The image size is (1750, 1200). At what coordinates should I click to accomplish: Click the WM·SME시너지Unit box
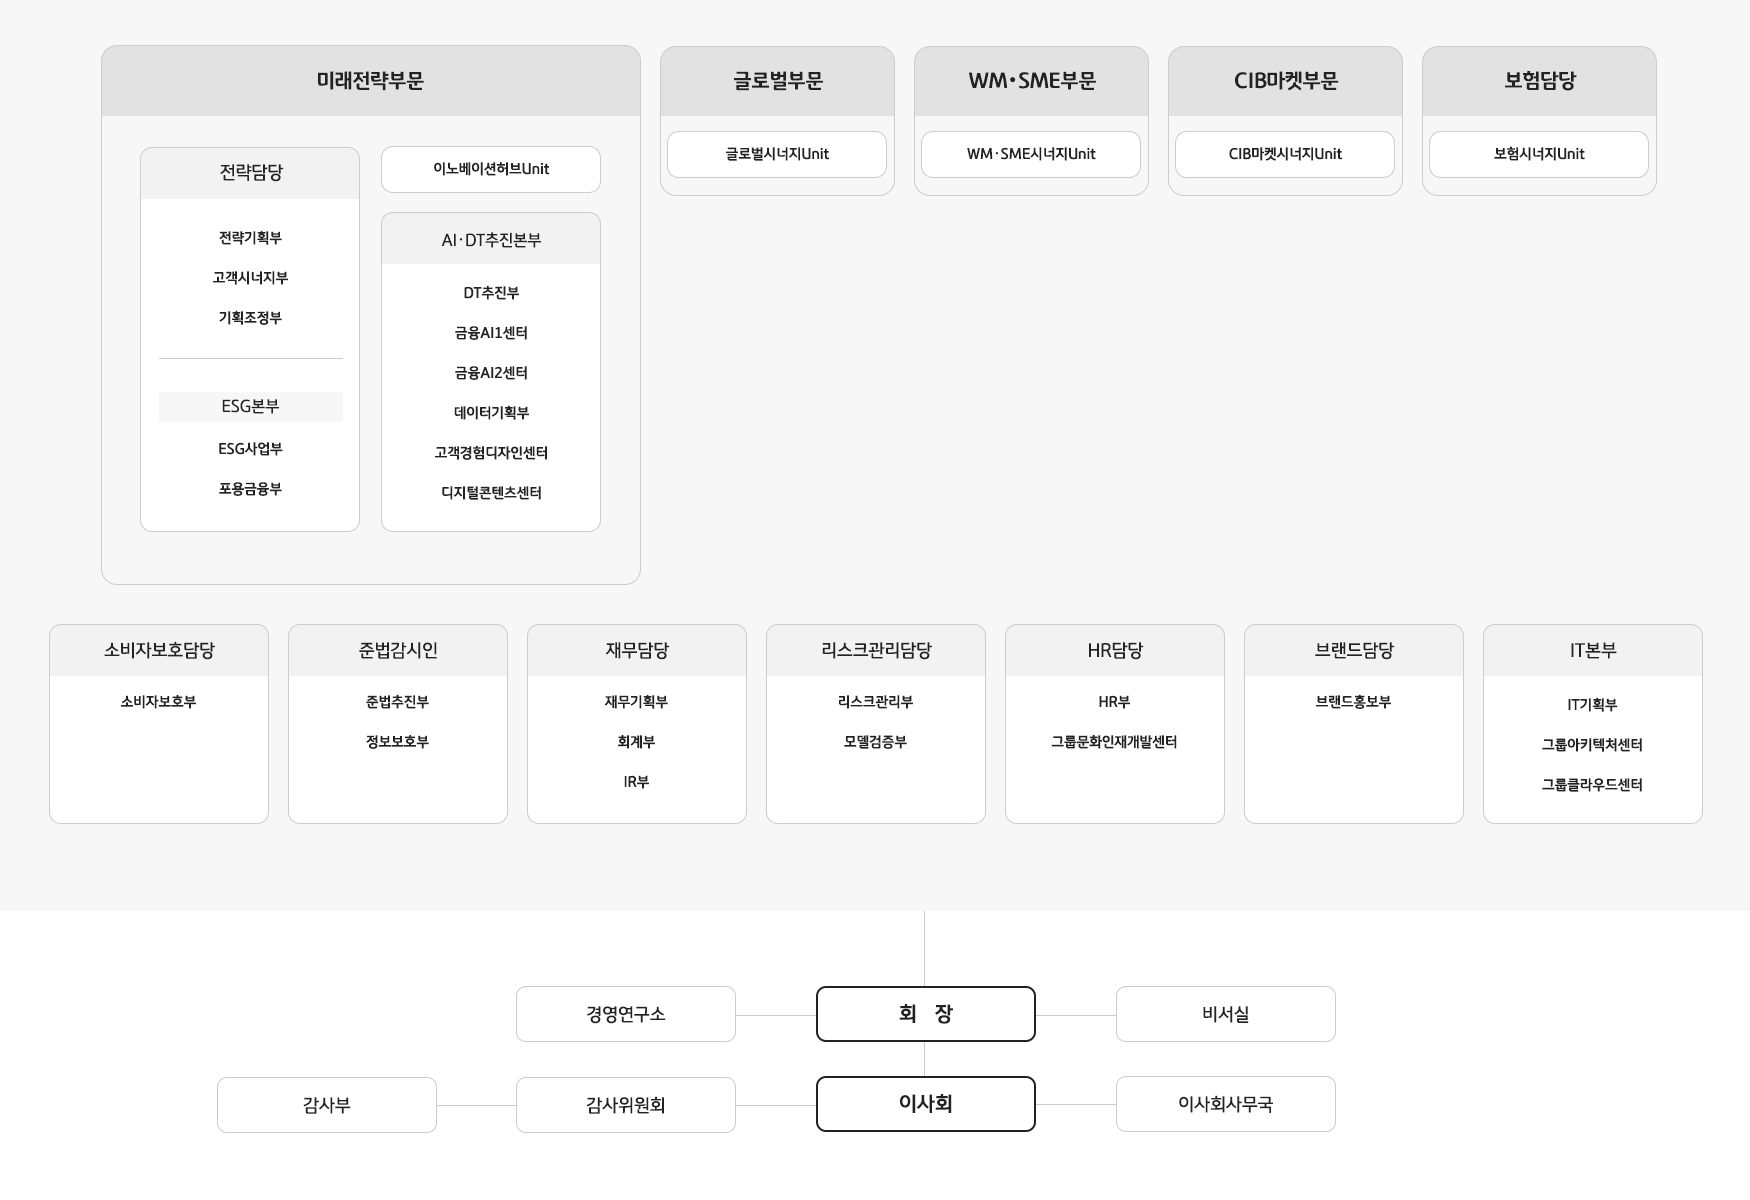(1030, 154)
